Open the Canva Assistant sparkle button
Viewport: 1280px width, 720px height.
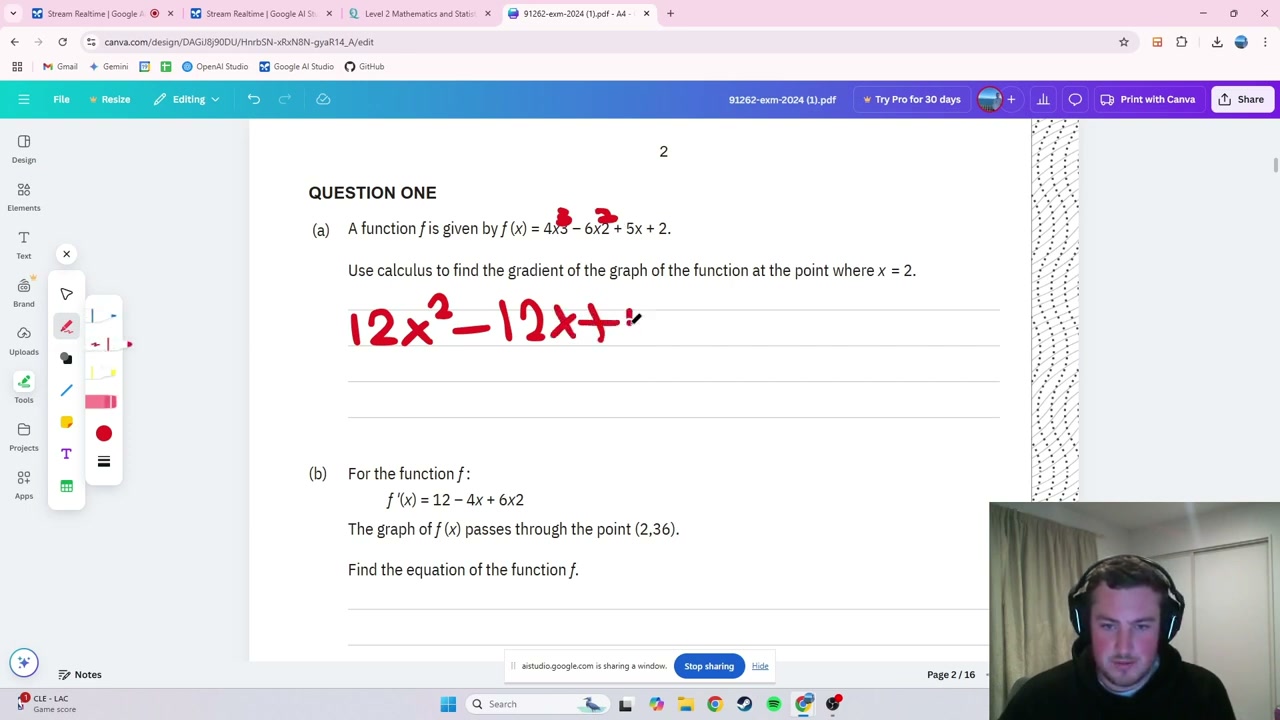[x=24, y=662]
